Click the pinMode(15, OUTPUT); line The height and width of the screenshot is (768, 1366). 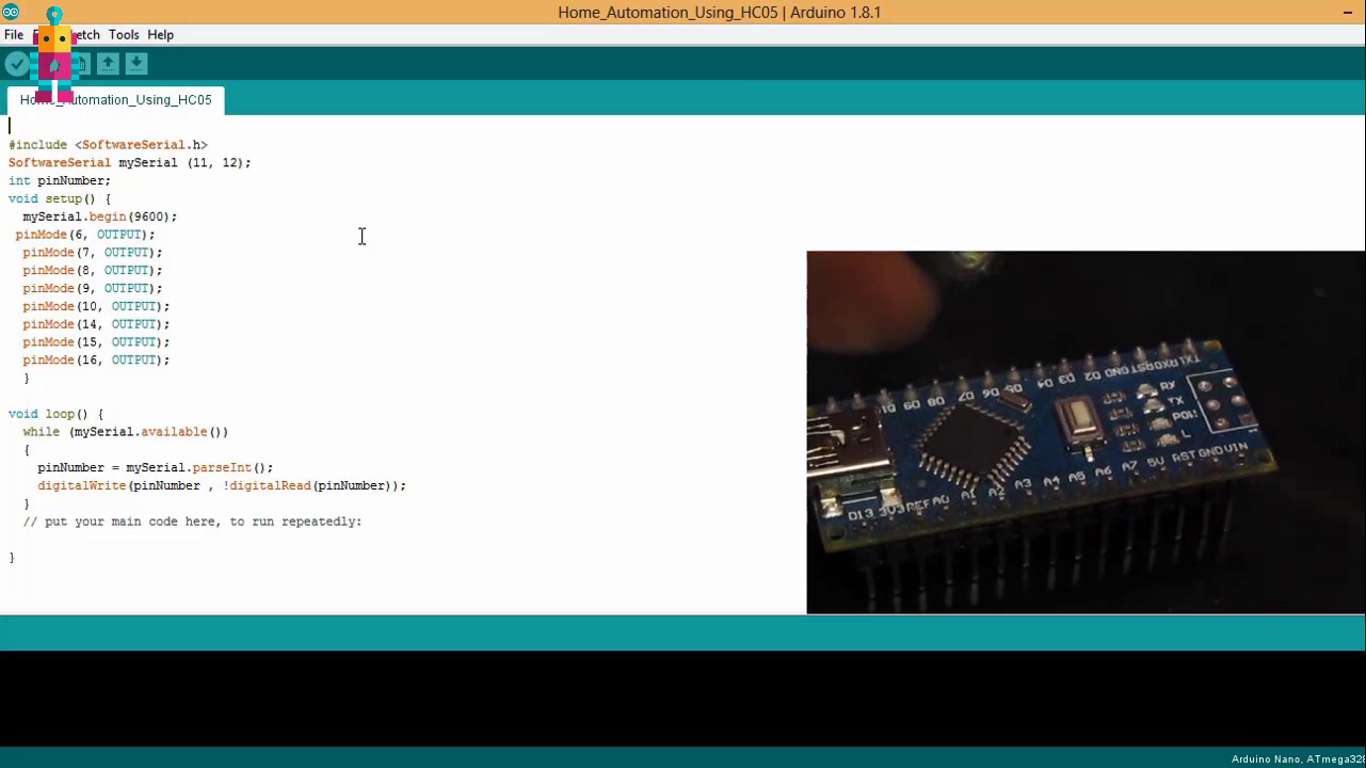click(x=96, y=343)
